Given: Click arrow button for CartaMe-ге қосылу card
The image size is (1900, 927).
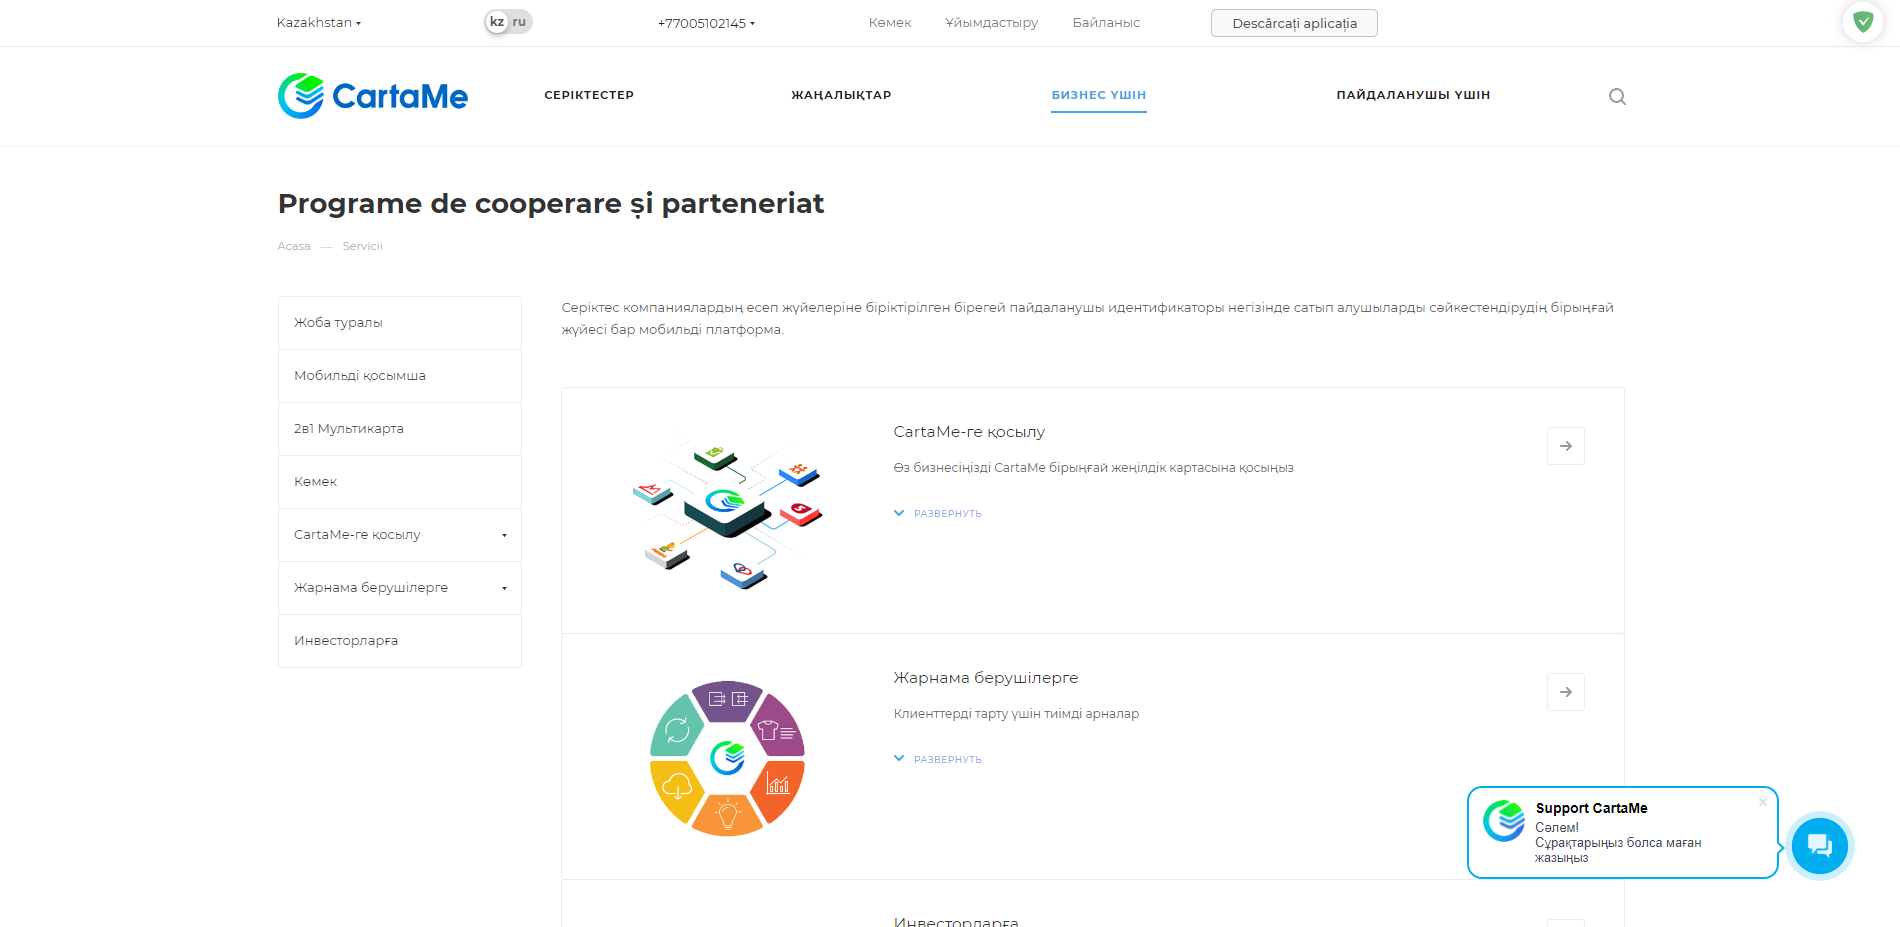Looking at the screenshot, I should pos(1565,446).
